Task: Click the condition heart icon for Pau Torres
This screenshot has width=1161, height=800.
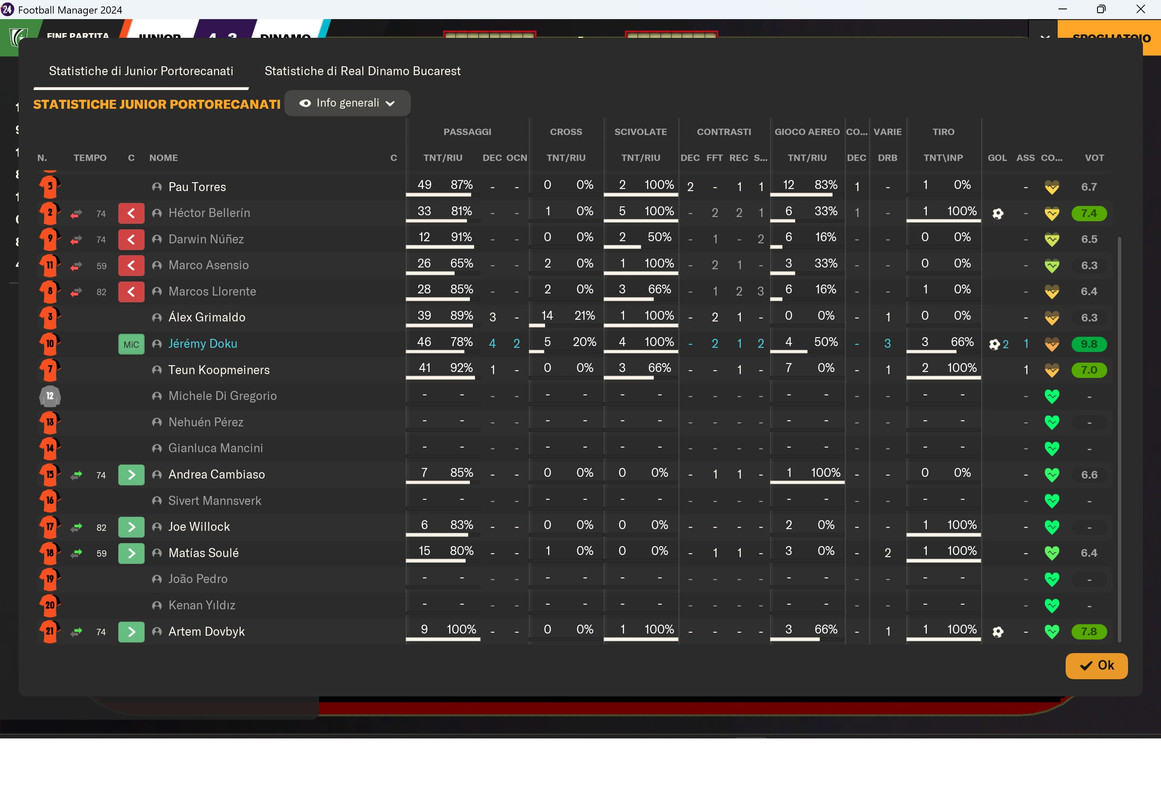Action: click(x=1051, y=187)
